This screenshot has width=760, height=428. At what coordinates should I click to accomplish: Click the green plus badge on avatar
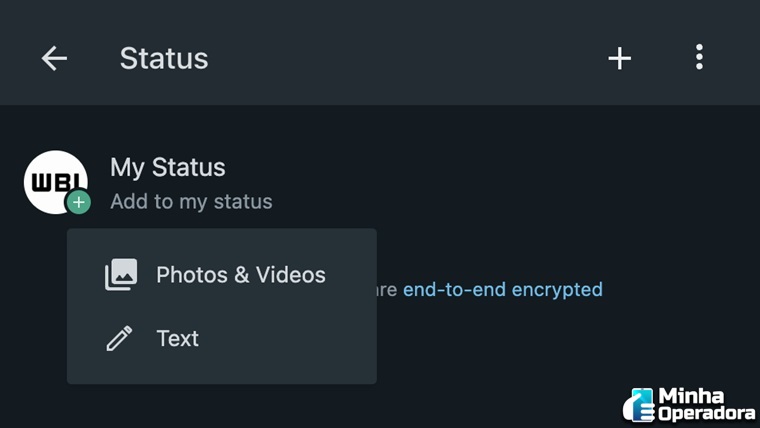pos(79,203)
